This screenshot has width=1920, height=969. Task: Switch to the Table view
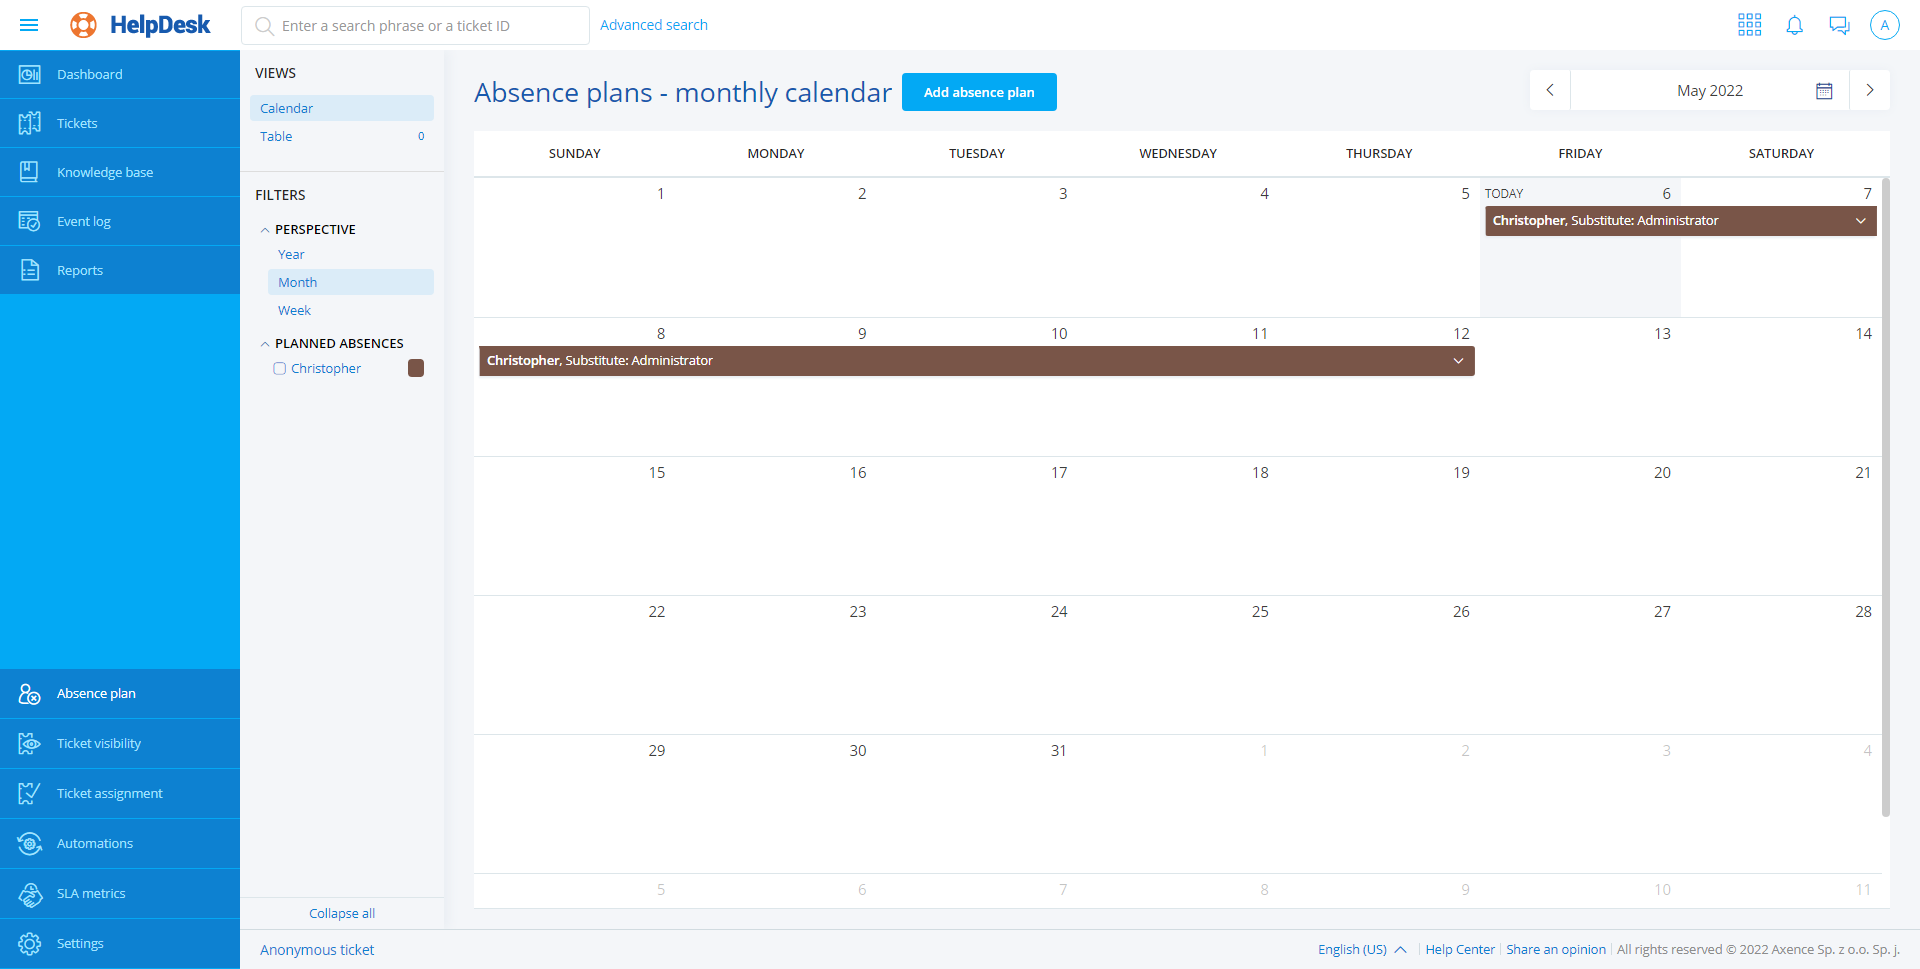tap(277, 137)
